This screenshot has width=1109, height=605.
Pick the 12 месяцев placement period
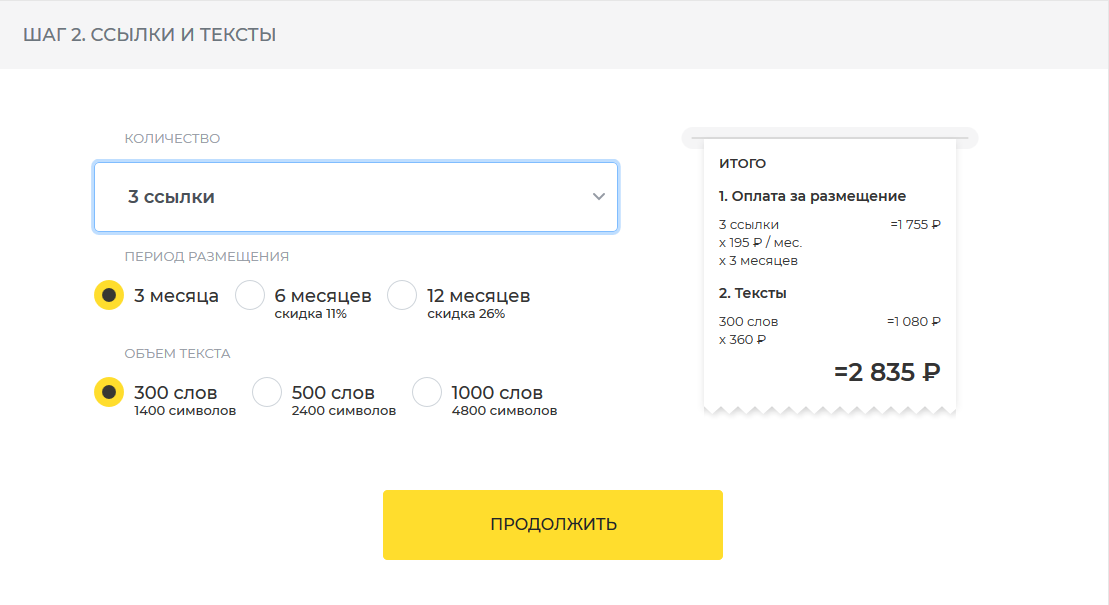(402, 296)
